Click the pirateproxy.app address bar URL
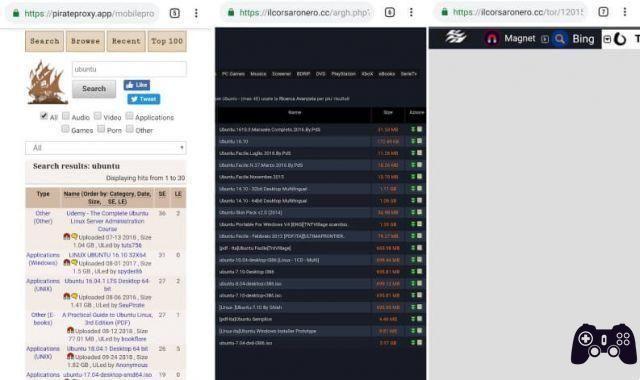This screenshot has width=640, height=380. [89, 13]
